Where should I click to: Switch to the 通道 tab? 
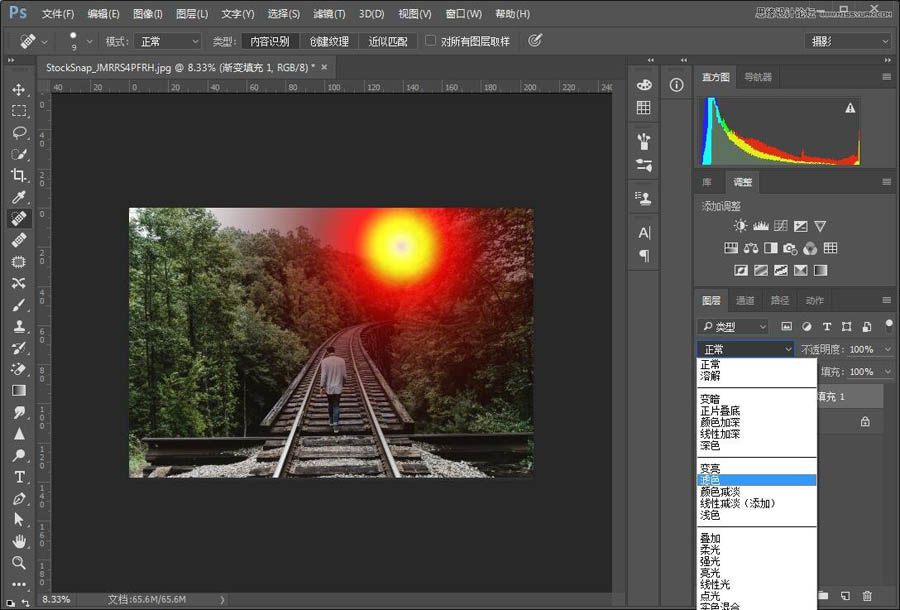click(745, 300)
